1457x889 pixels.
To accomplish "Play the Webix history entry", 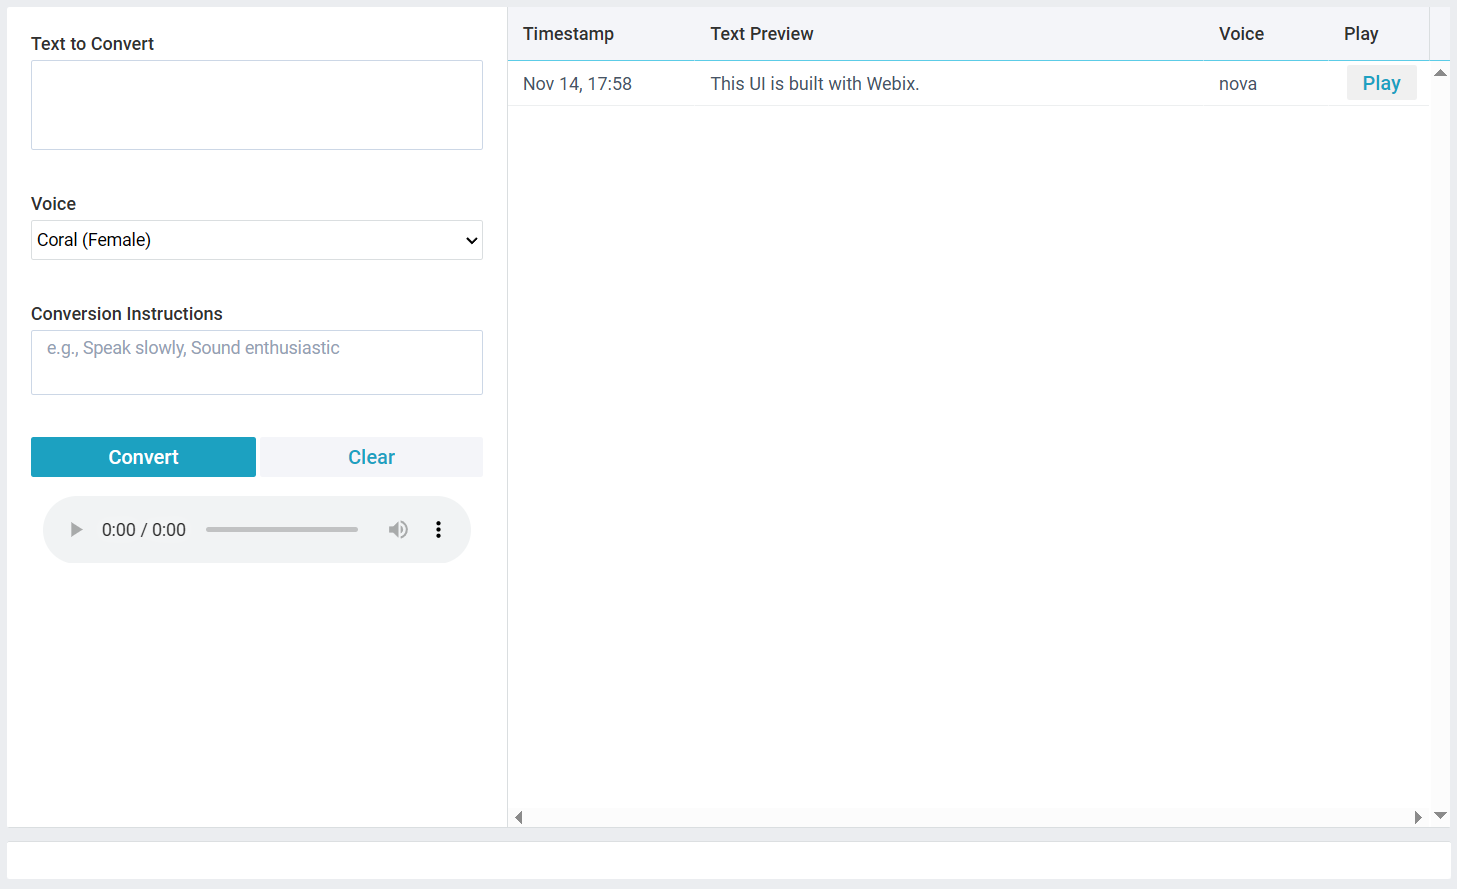I will (1381, 83).
